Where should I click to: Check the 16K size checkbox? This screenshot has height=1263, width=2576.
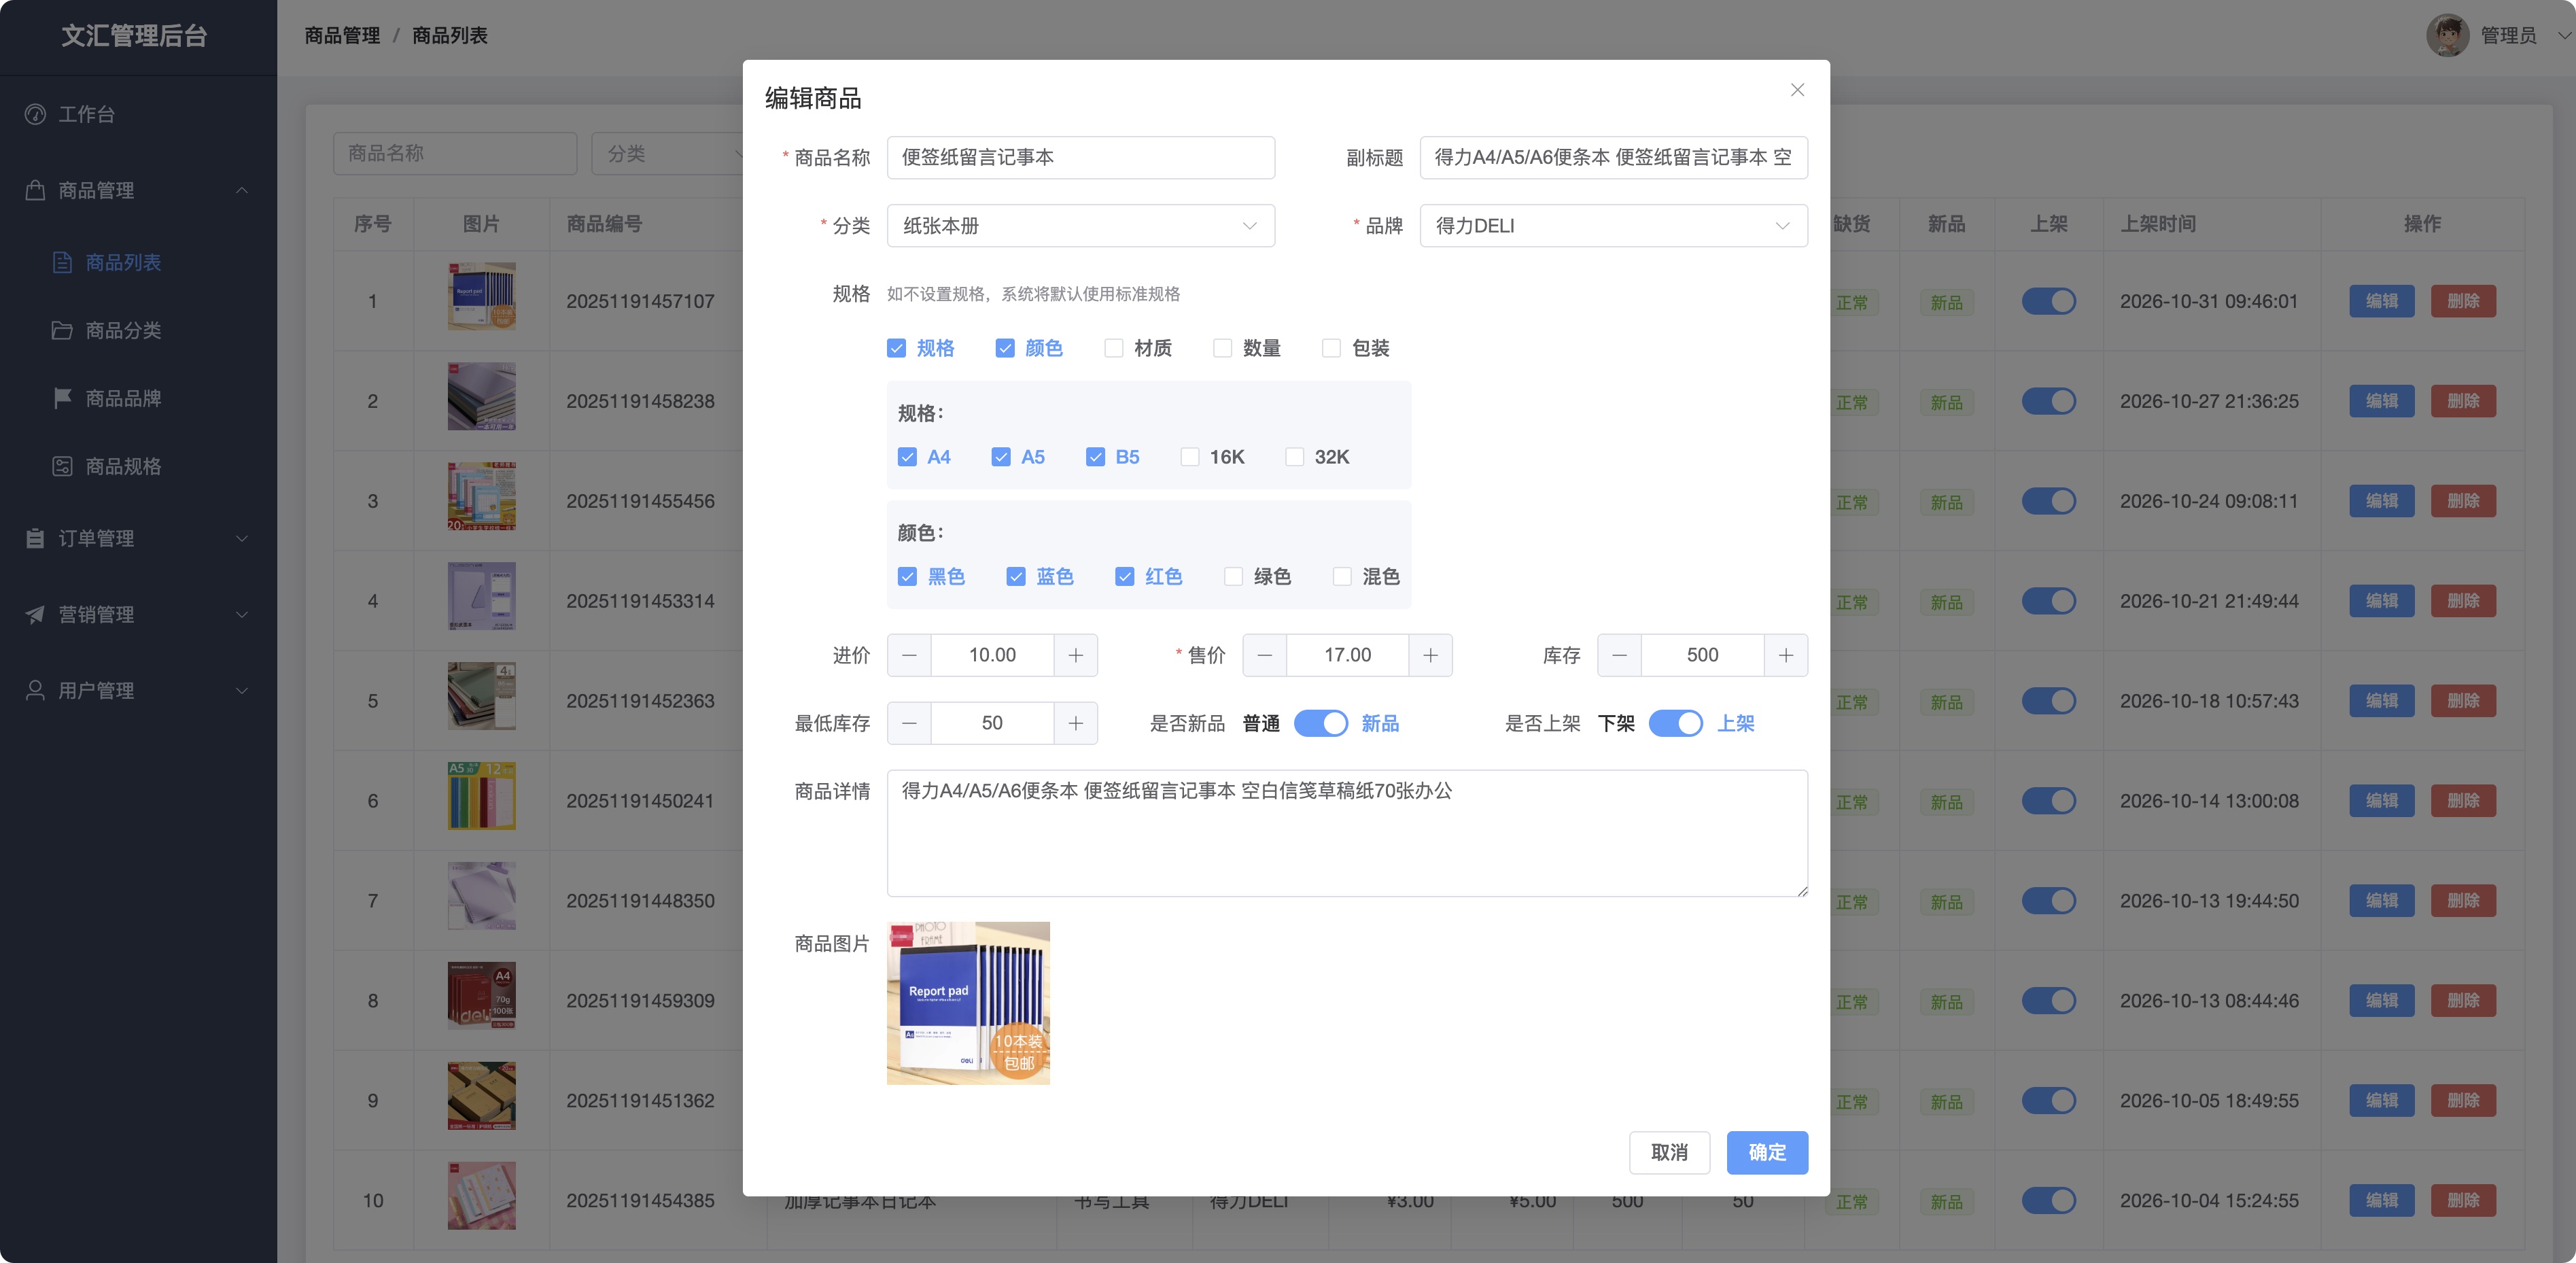[x=1190, y=457]
